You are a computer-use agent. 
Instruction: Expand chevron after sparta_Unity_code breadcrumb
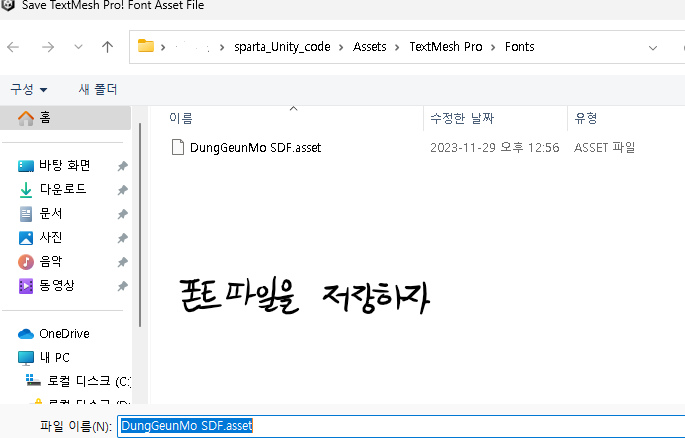click(x=341, y=47)
